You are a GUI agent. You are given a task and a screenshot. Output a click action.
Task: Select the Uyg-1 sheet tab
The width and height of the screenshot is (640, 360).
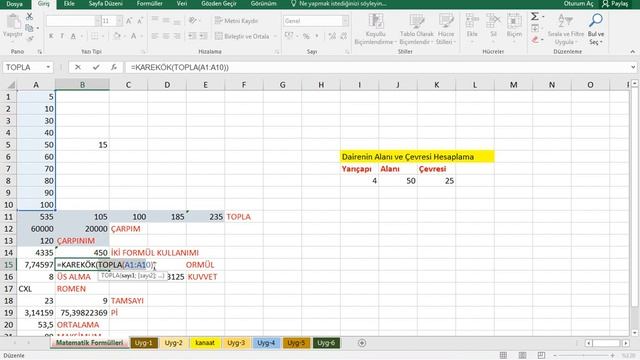coord(144,343)
